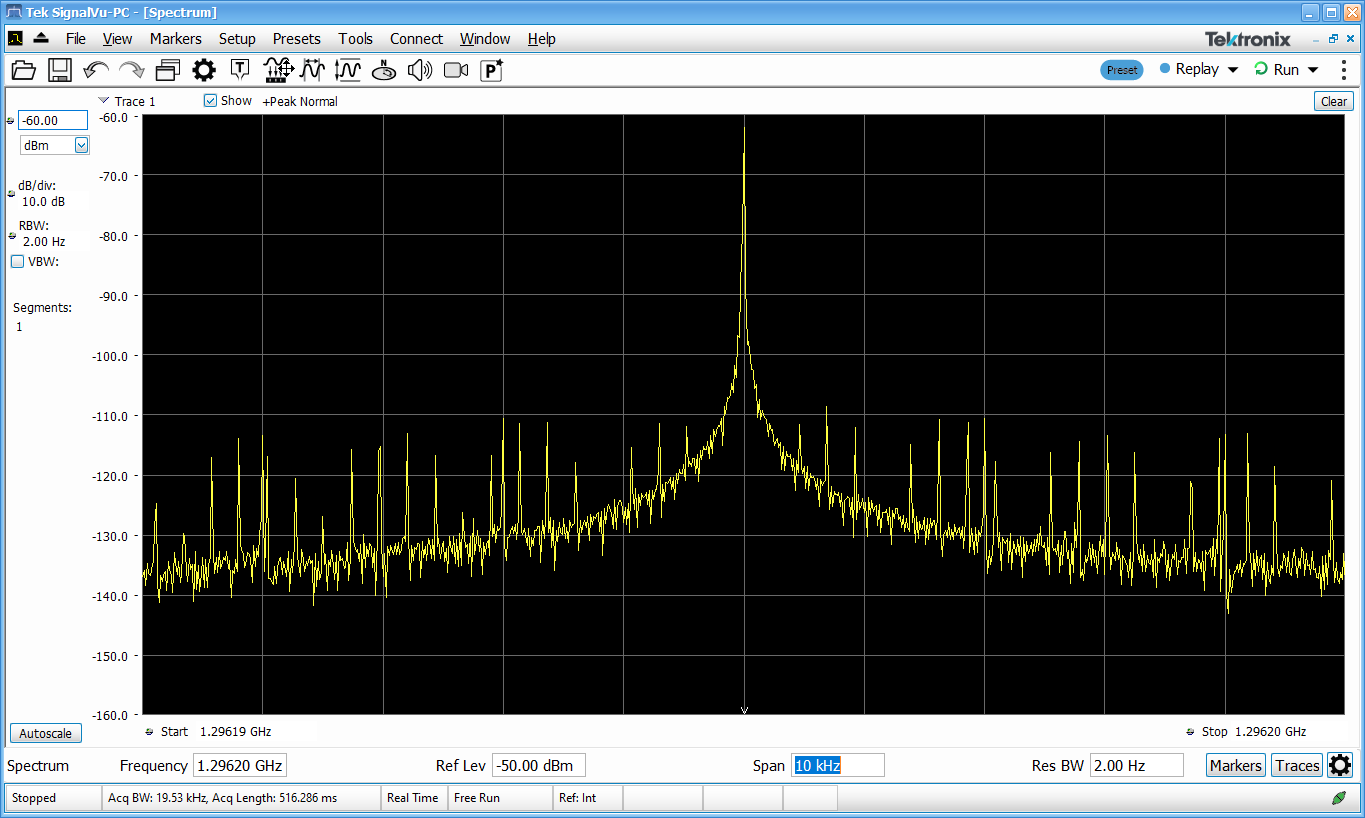Image resolution: width=1365 pixels, height=818 pixels.
Task: Open the Window menu
Action: pyautogui.click(x=485, y=39)
